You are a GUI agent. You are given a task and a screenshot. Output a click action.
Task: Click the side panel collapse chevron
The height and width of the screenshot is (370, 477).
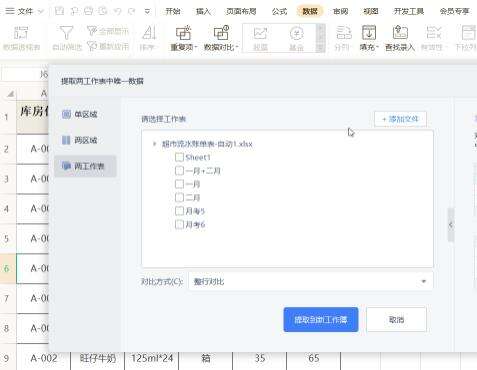[x=451, y=225]
